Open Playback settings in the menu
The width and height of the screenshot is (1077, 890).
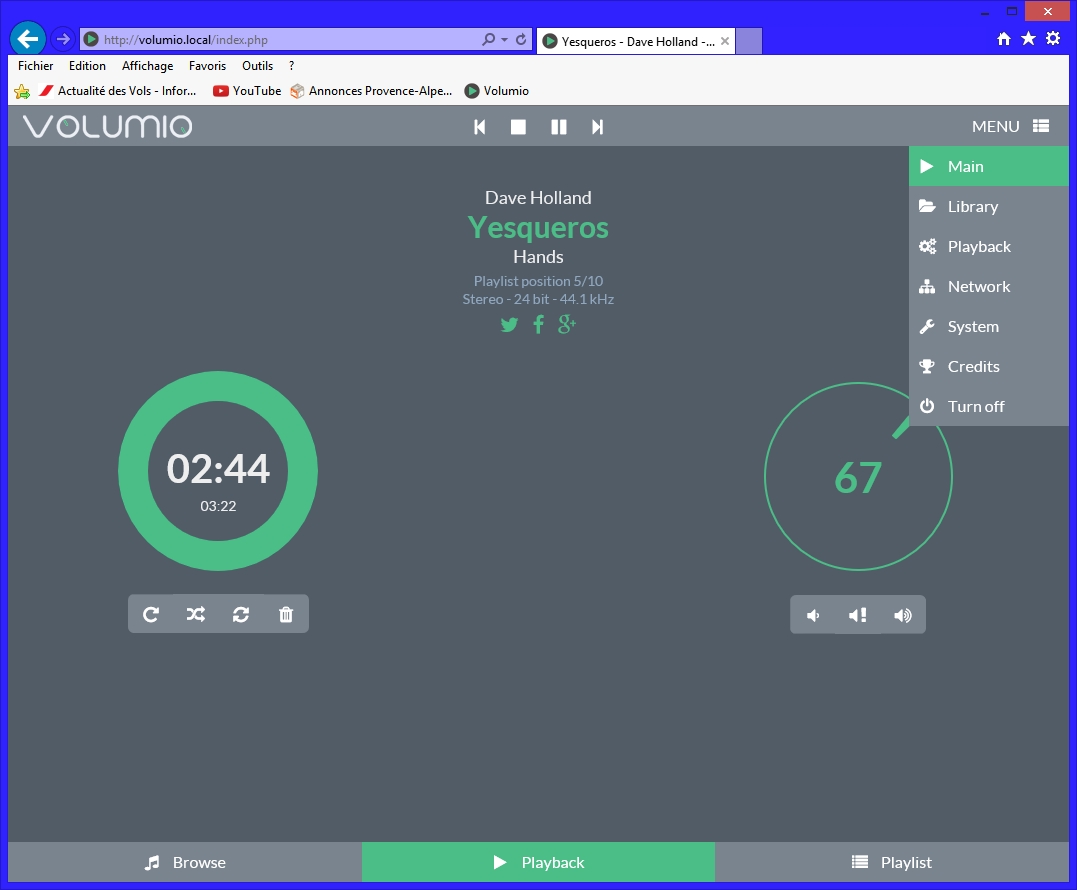[988, 246]
